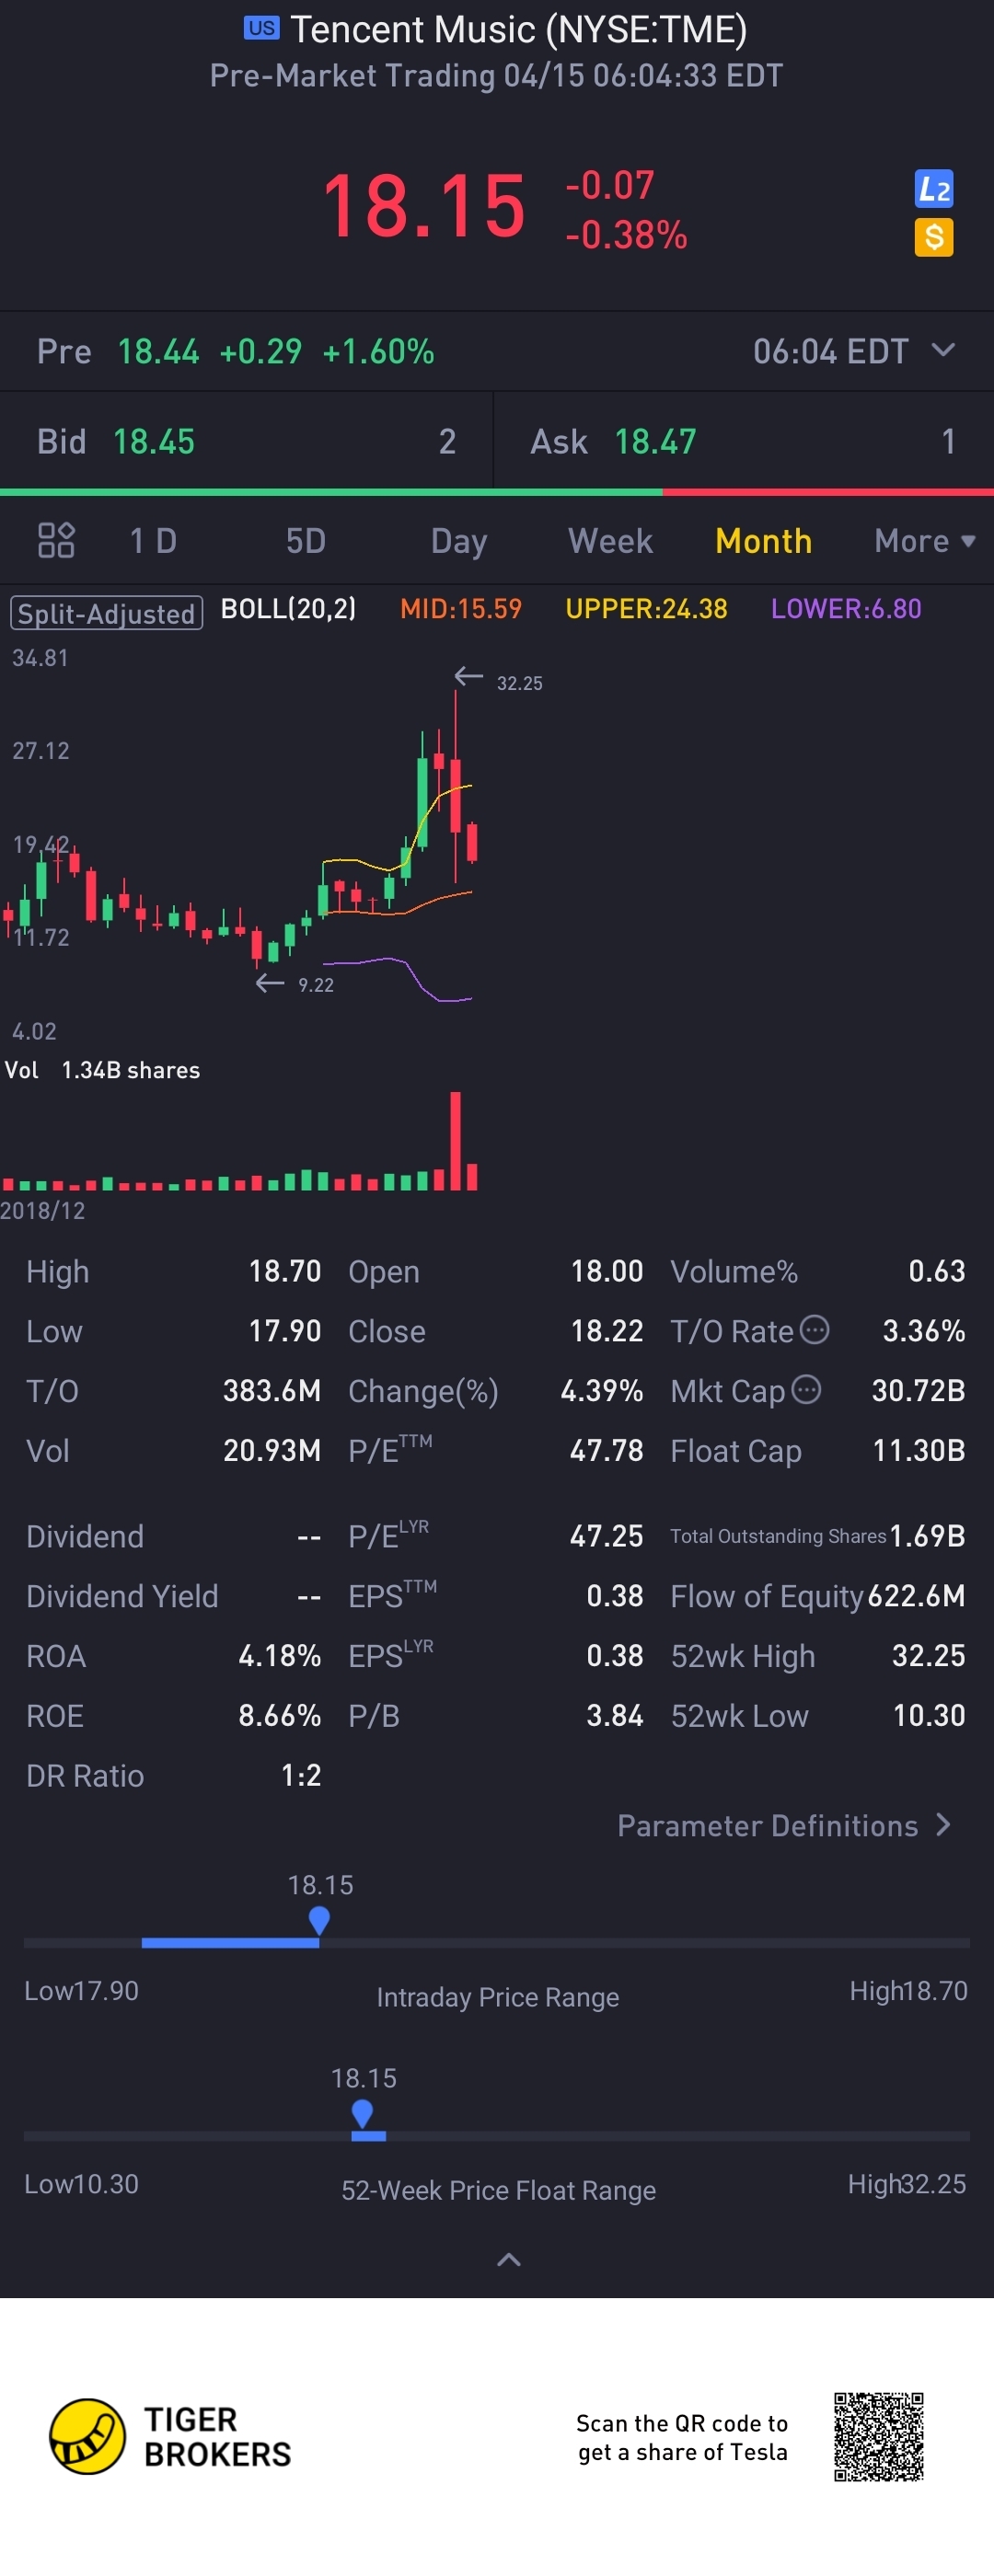Tap the Intraday Price Range slider marker

click(x=319, y=1920)
